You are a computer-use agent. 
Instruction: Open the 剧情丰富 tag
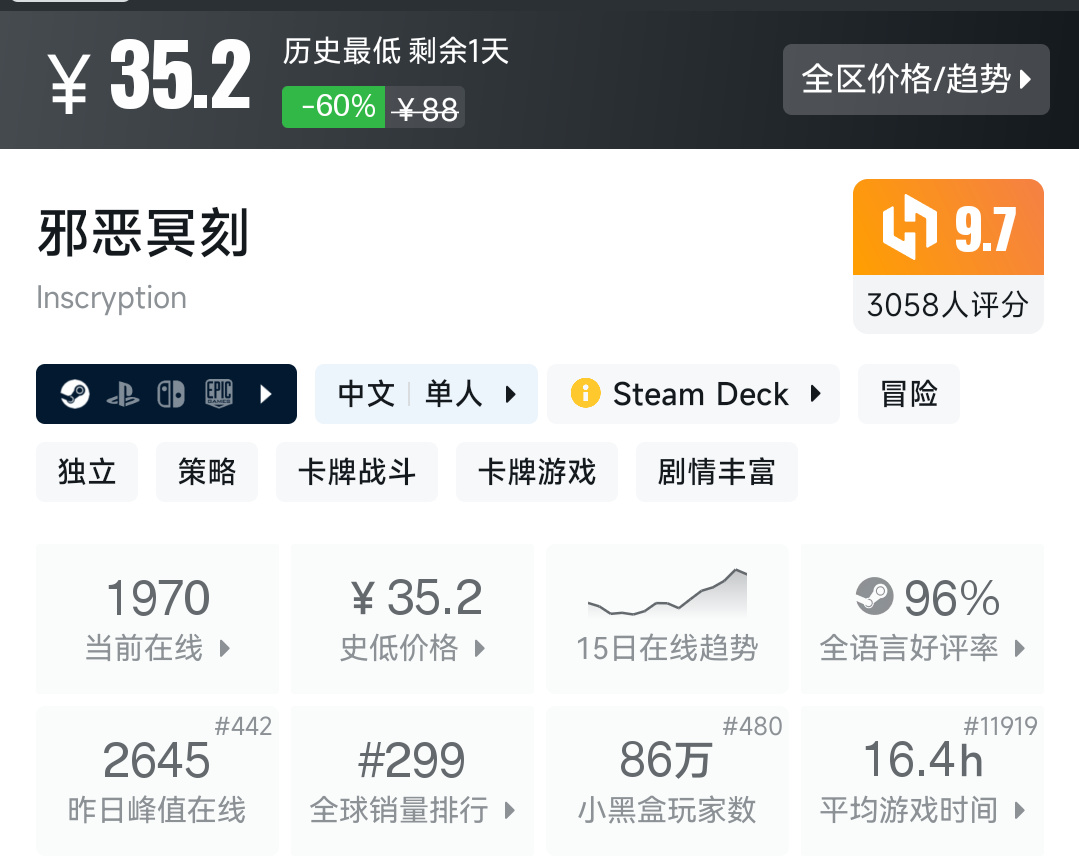[716, 472]
